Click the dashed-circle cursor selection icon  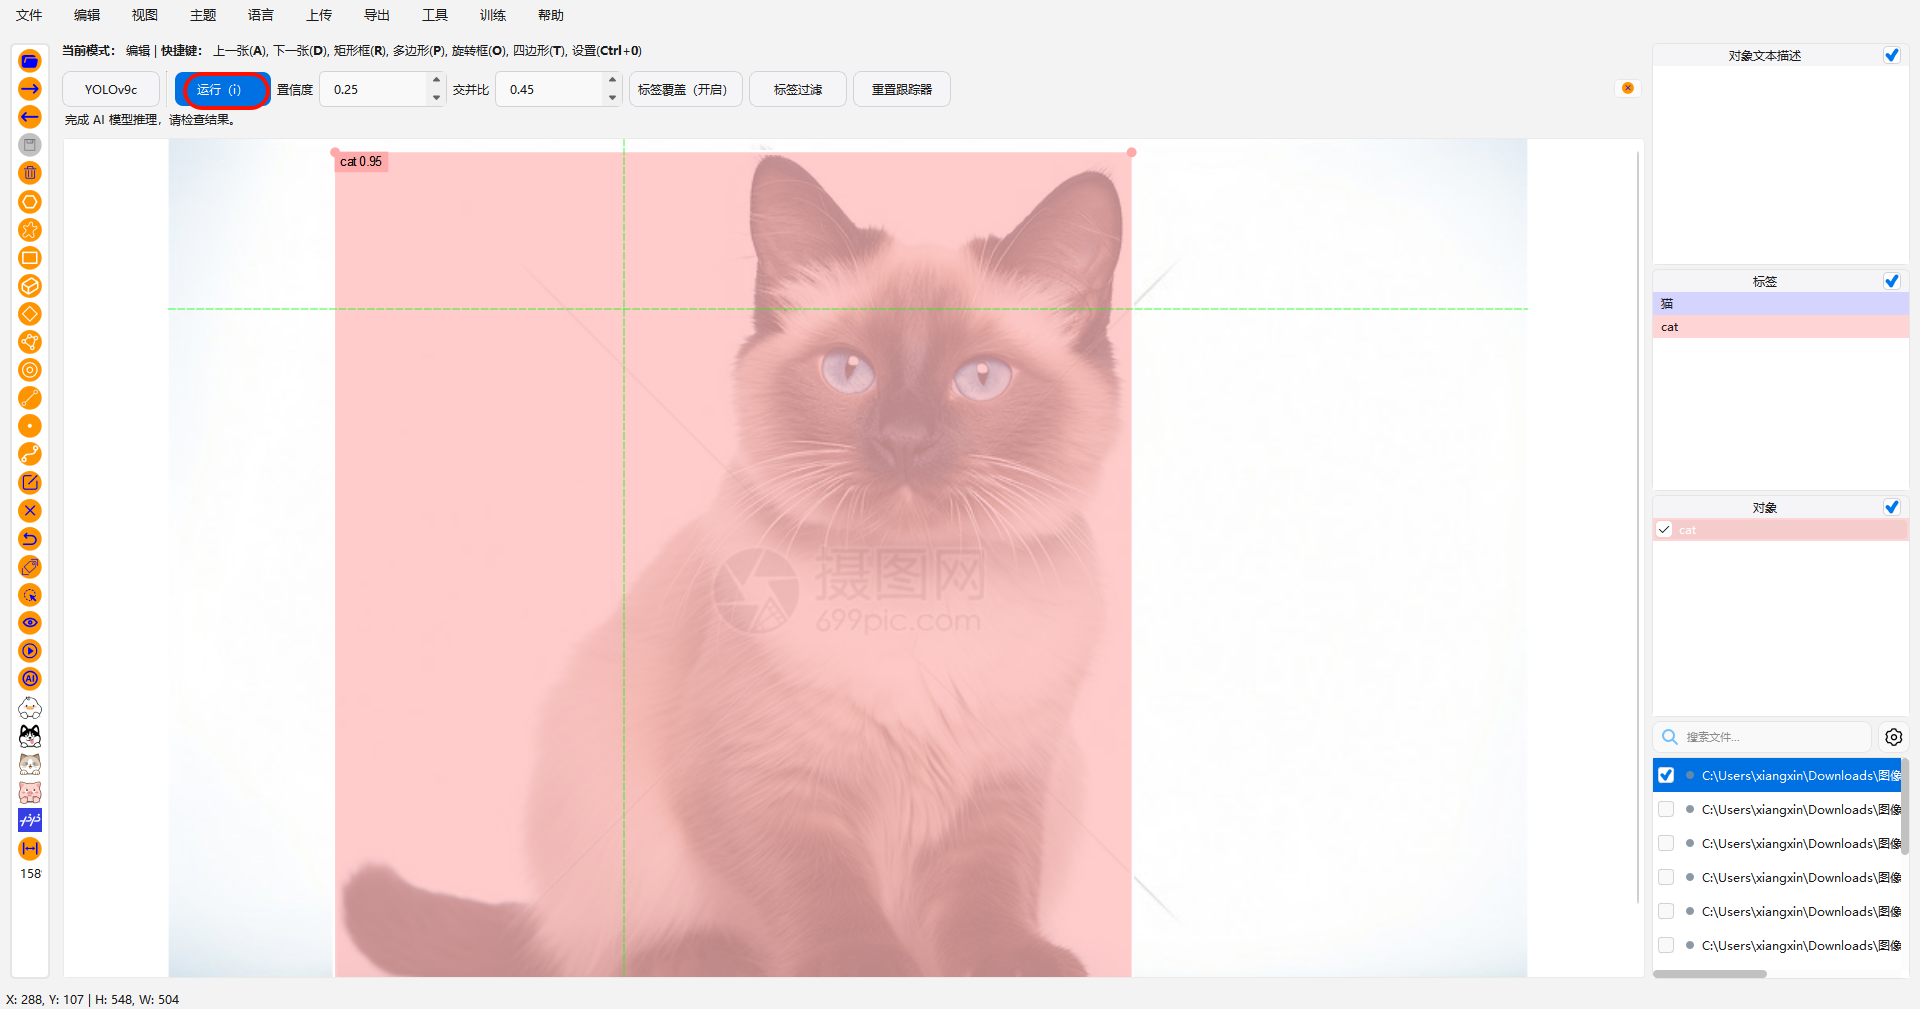point(30,595)
